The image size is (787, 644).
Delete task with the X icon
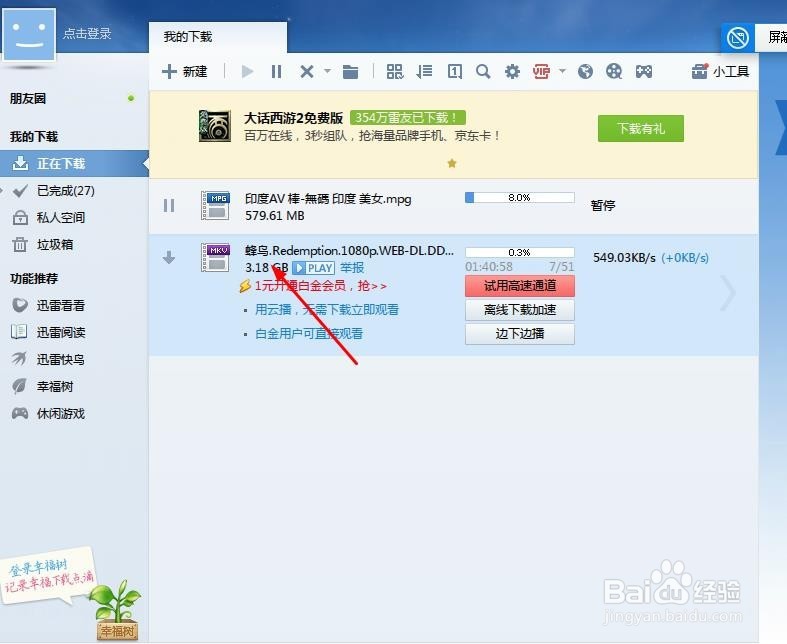click(x=307, y=71)
